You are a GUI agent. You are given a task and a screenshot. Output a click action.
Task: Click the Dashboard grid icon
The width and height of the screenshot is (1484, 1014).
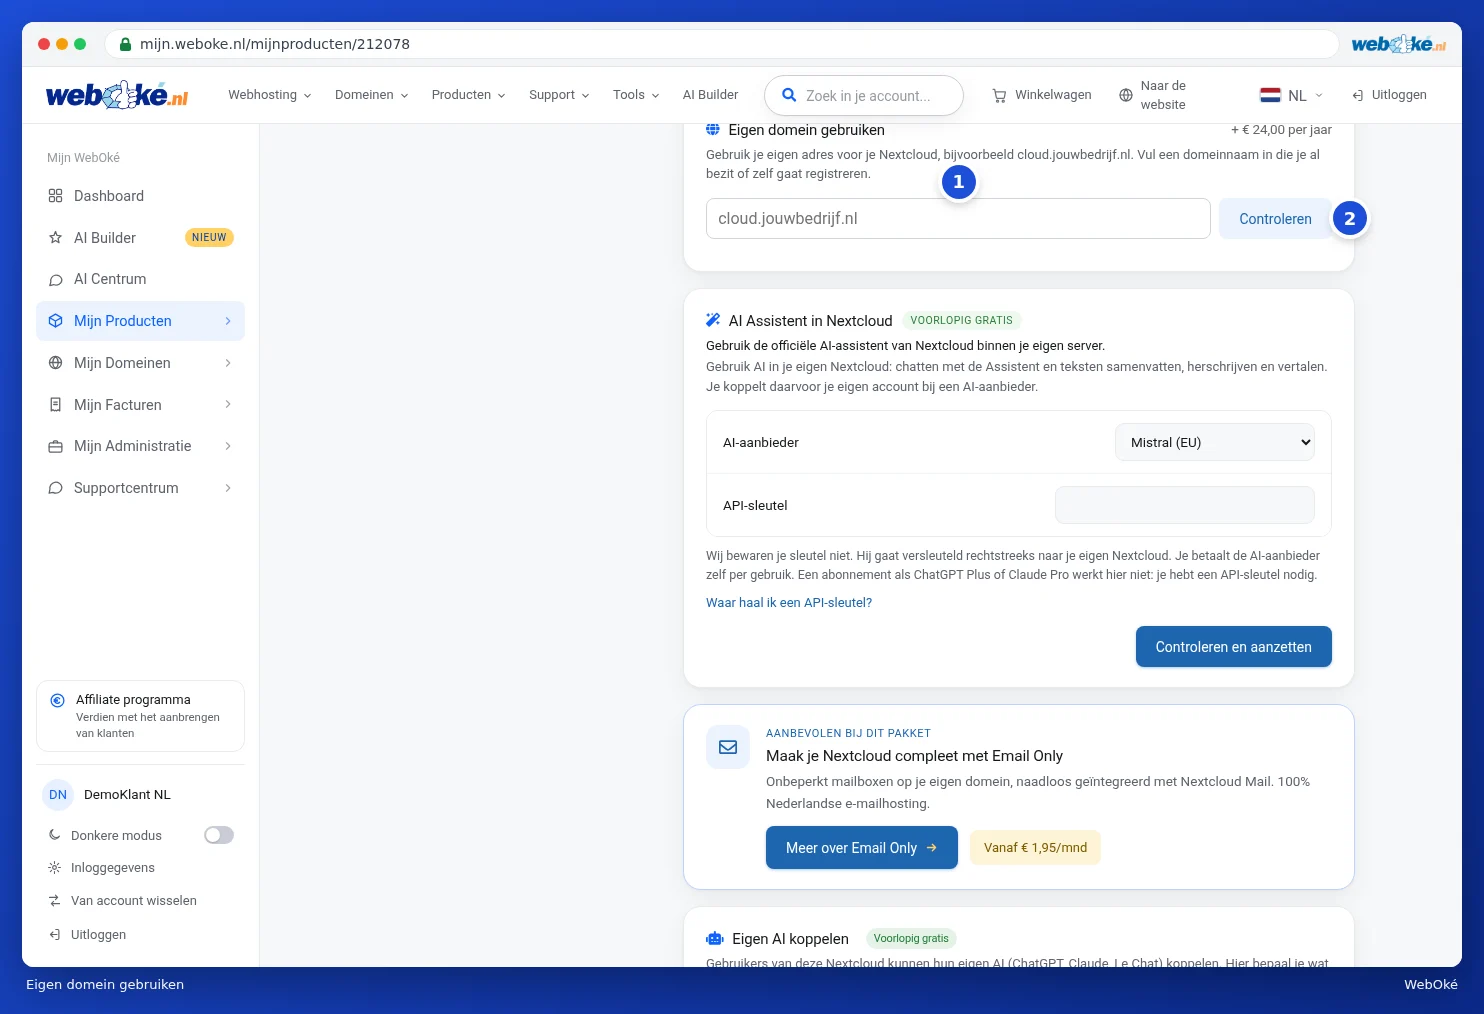(56, 196)
